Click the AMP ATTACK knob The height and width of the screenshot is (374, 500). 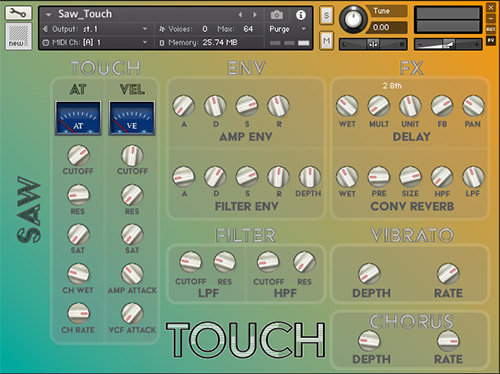point(132,274)
